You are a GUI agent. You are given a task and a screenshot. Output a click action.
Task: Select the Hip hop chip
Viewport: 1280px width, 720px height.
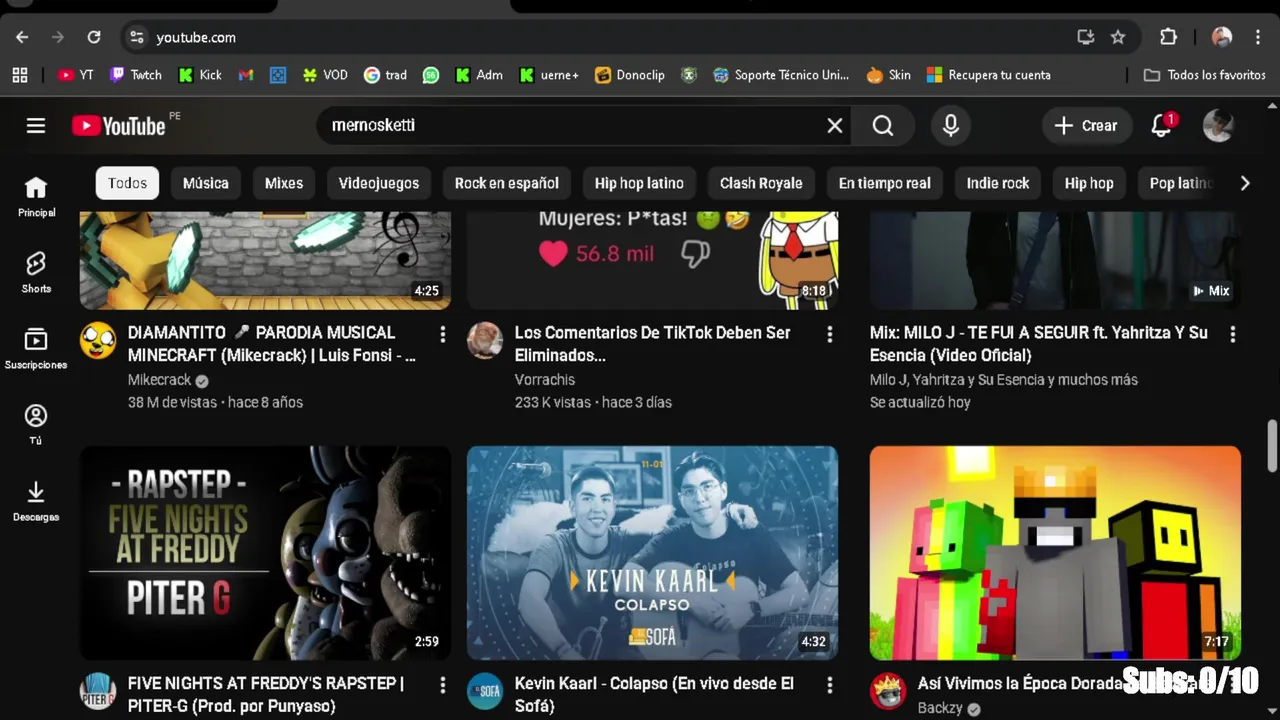click(1089, 183)
